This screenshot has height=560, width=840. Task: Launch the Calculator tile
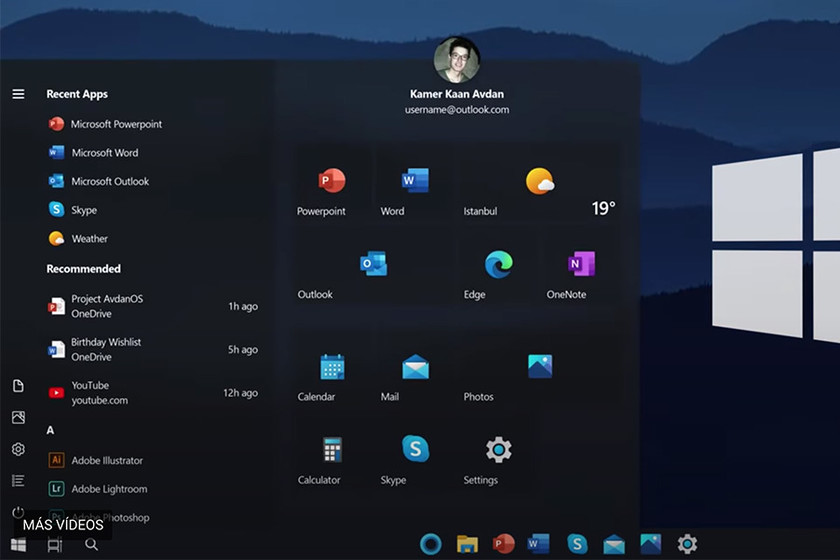[332, 458]
